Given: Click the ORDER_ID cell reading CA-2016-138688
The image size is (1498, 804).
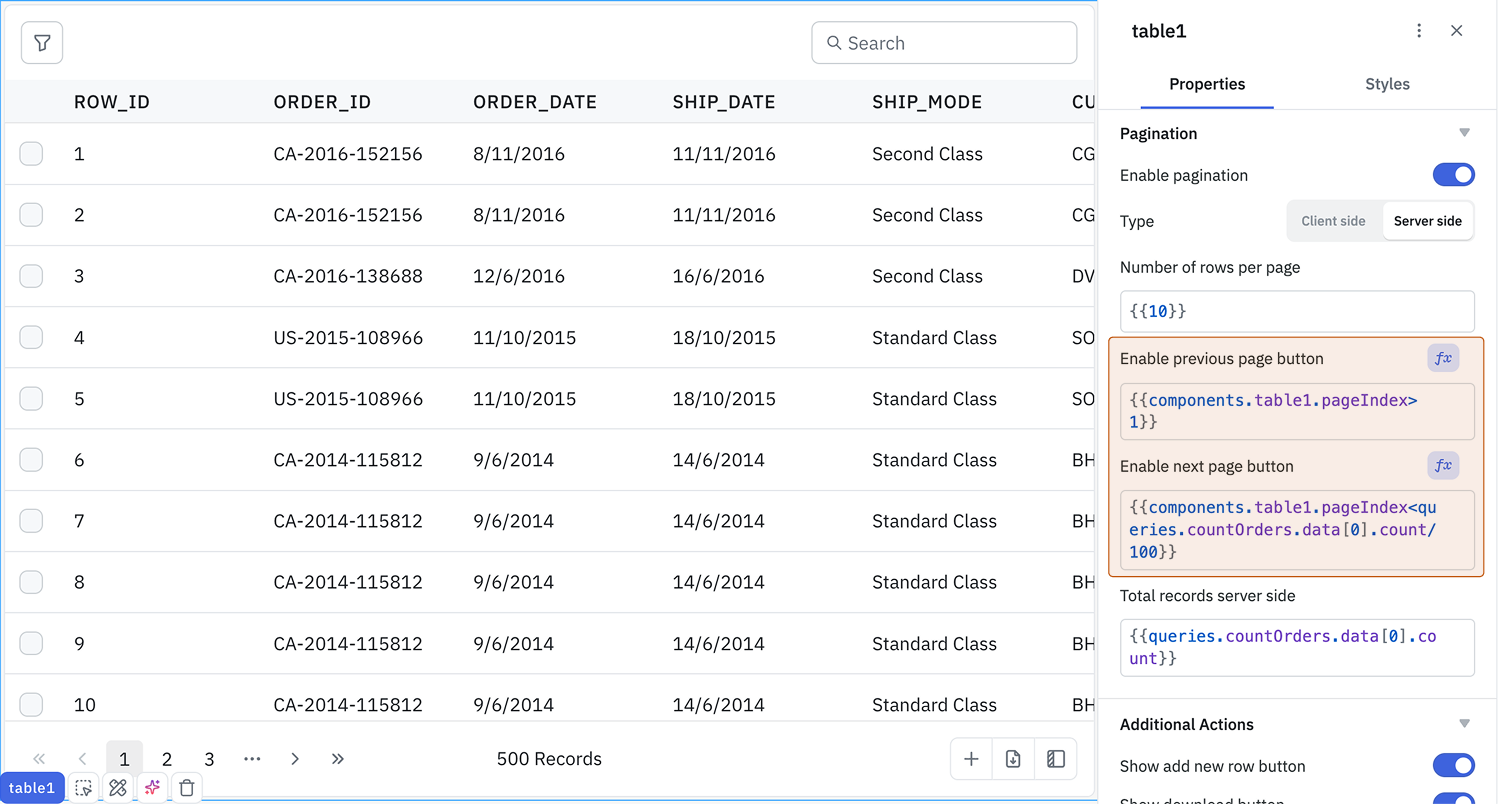Looking at the screenshot, I should 348,276.
